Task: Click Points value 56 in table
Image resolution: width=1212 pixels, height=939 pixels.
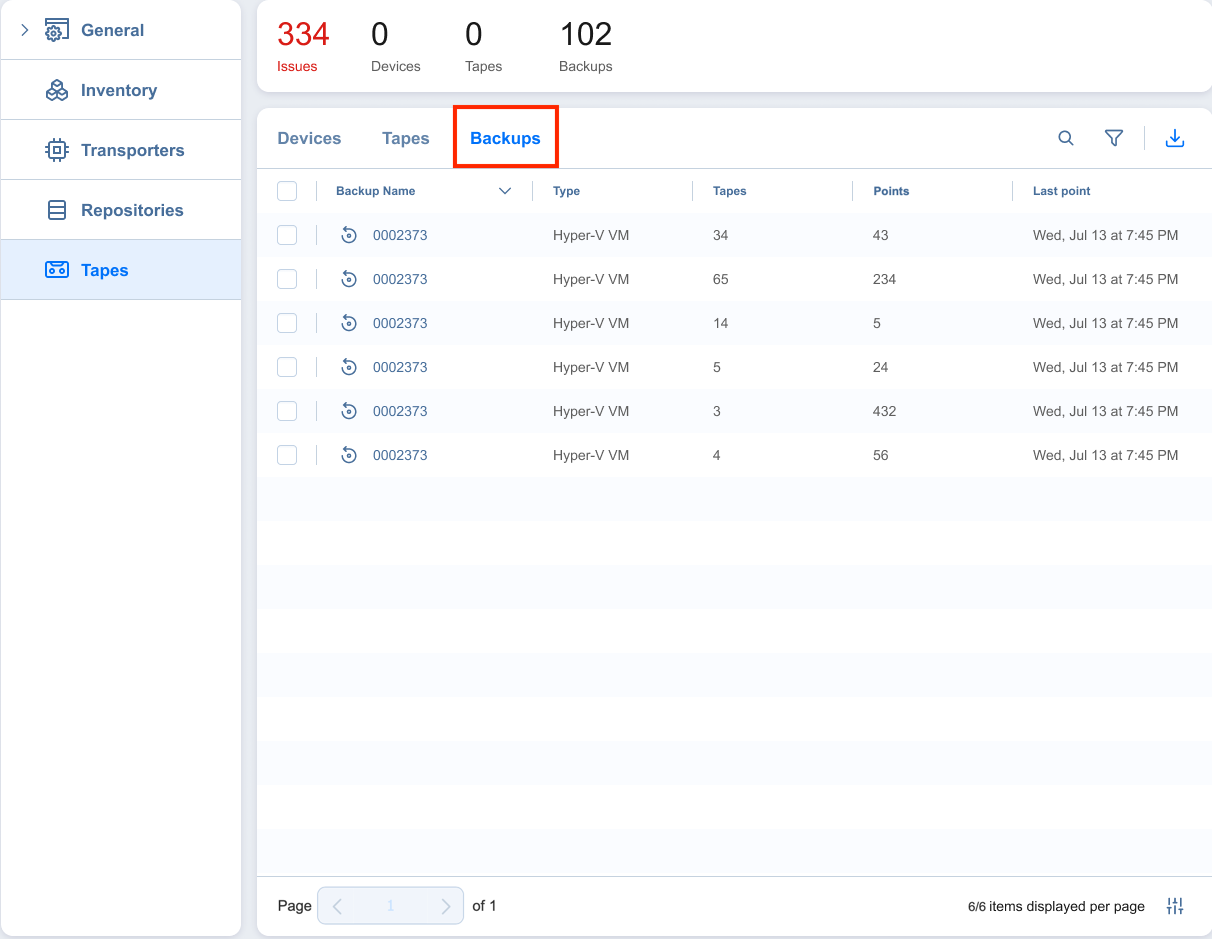Action: pyautogui.click(x=881, y=455)
